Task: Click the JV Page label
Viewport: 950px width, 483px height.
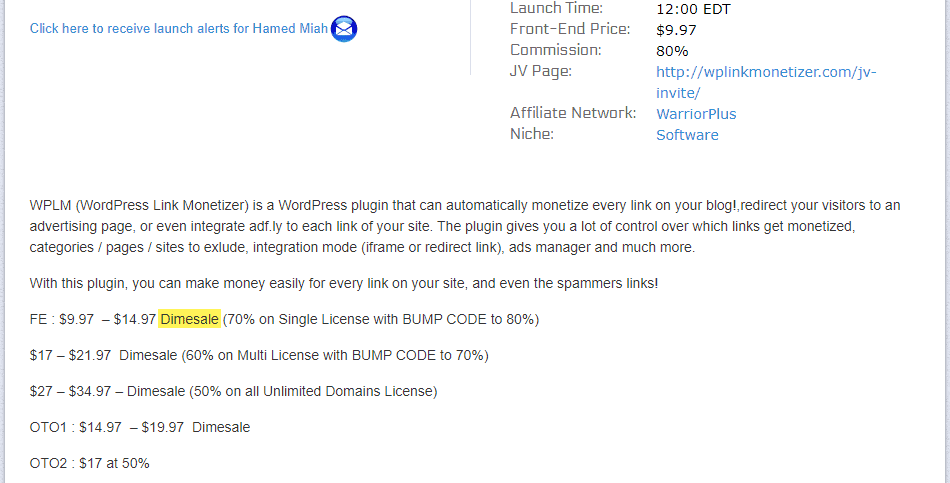Action: click(x=540, y=71)
